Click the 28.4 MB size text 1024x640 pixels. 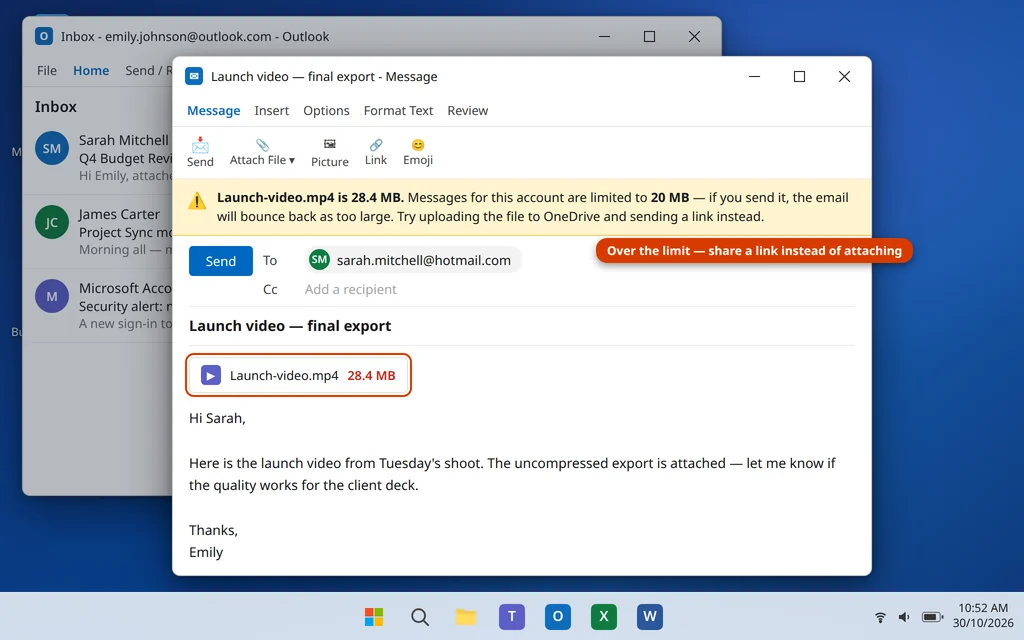(x=371, y=376)
